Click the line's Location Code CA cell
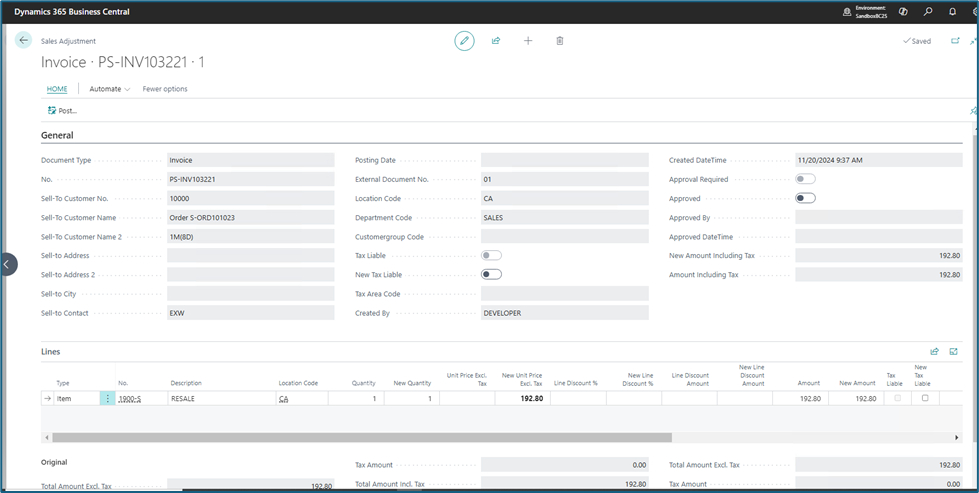Image resolution: width=979 pixels, height=493 pixels. point(302,398)
